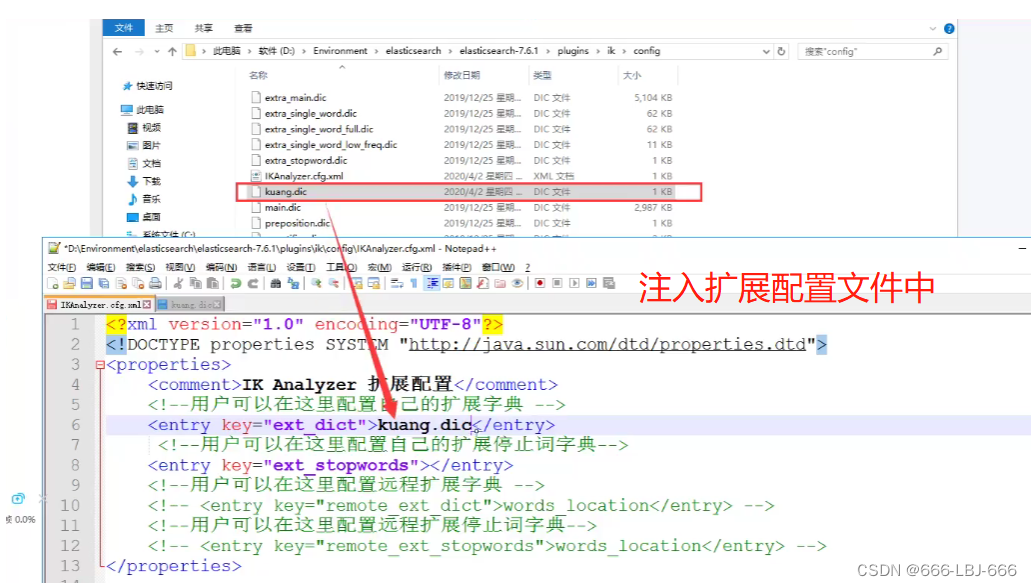This screenshot has height=586, width=1032.
Task: Close all files toolbar icon
Action: (138, 283)
